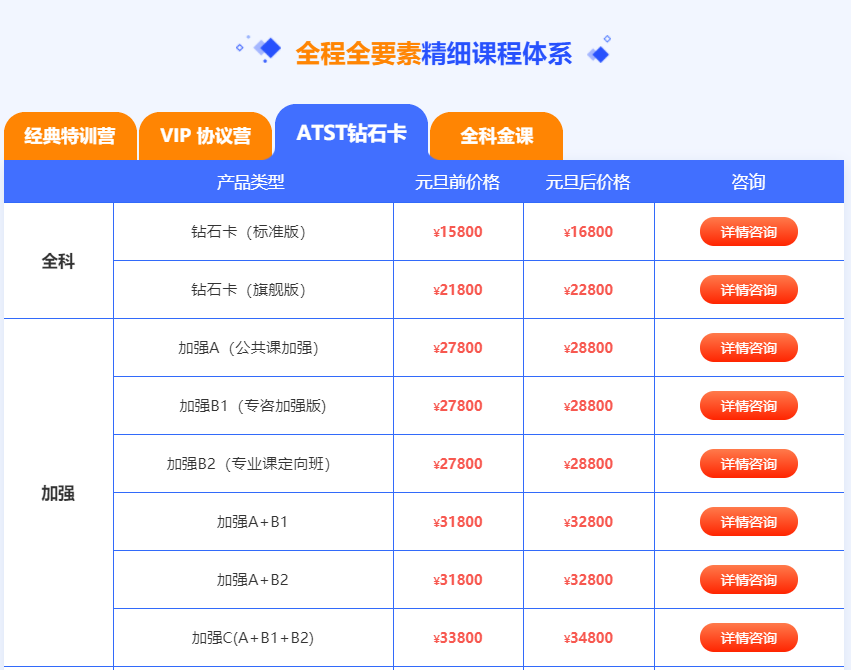The image size is (851, 670).
Task: Click the diamond icon left of the title
Action: pos(263,49)
